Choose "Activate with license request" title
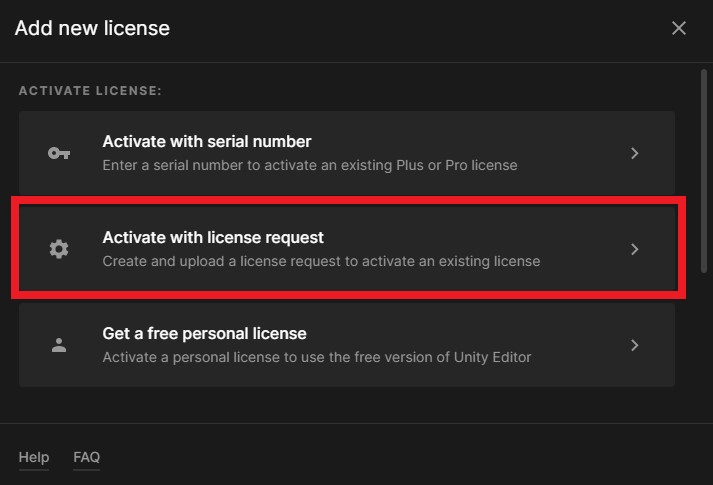 [x=213, y=238]
